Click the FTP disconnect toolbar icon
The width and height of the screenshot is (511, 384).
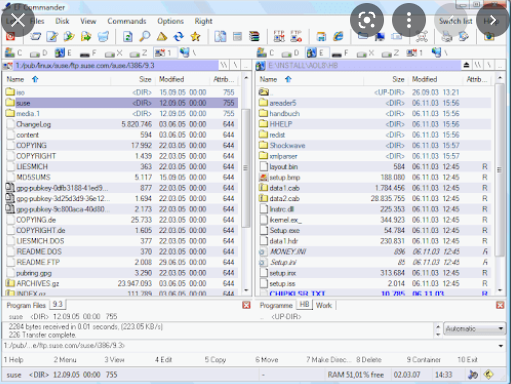(x=296, y=36)
